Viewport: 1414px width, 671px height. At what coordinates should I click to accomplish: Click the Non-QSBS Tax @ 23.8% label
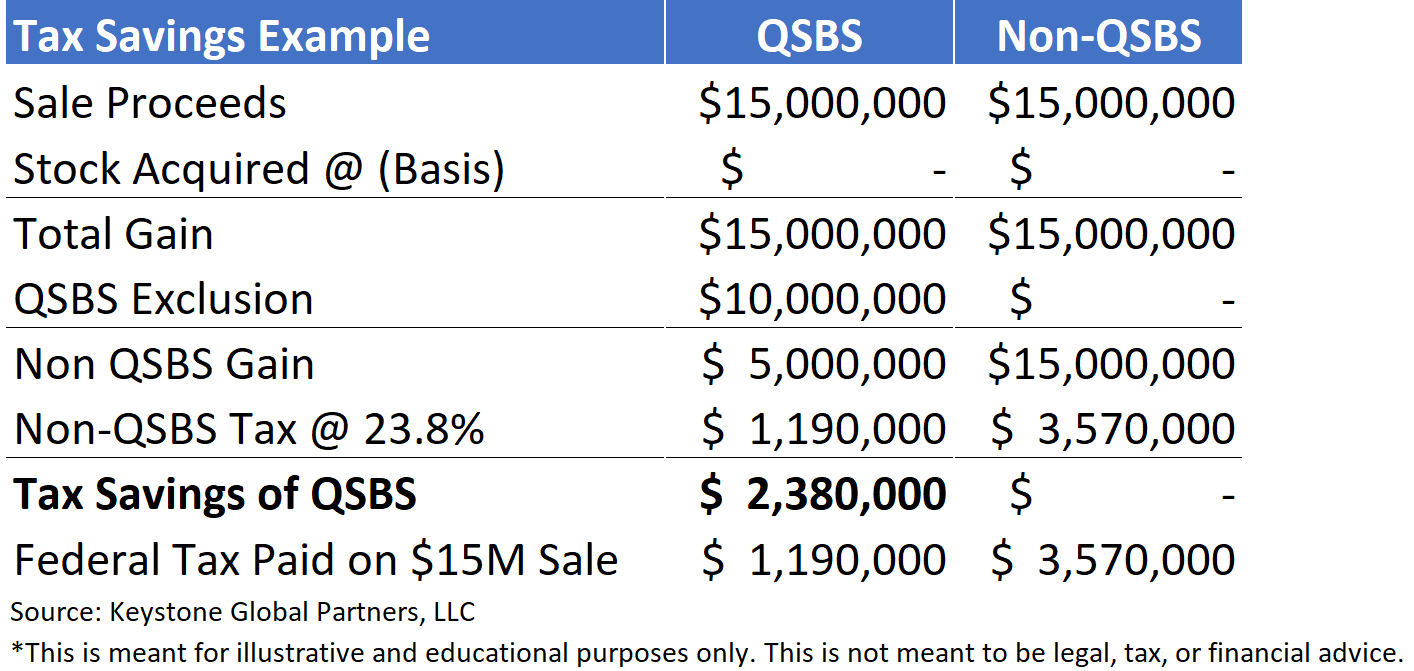(x=249, y=430)
